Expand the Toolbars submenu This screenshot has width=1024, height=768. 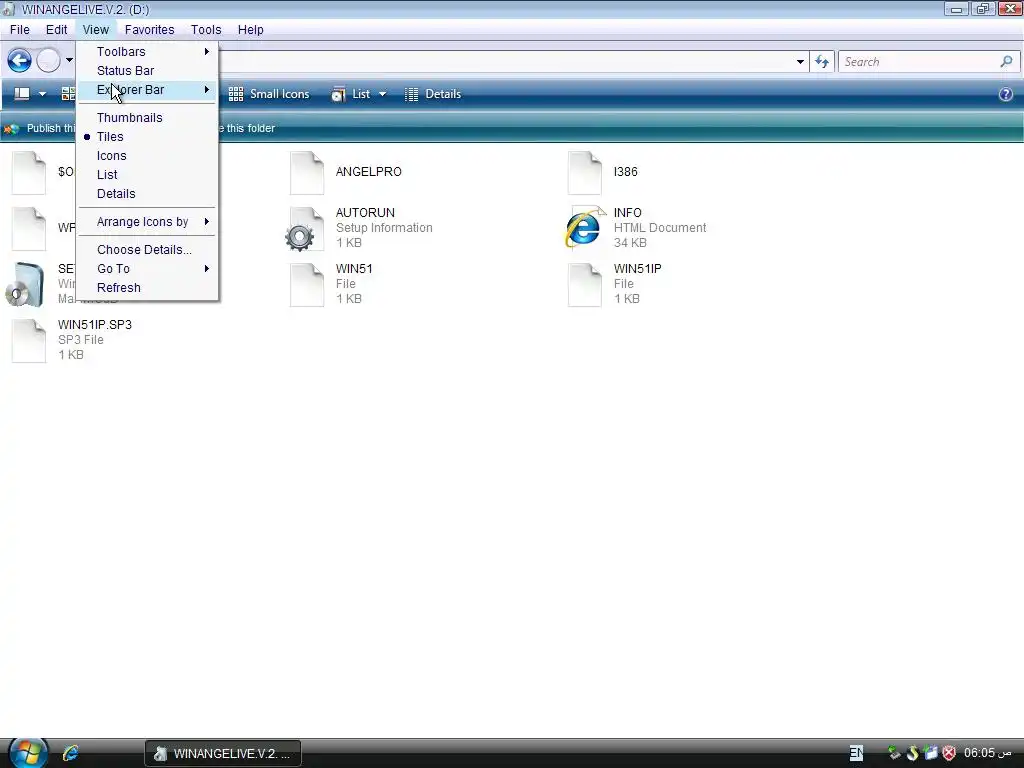coord(148,52)
